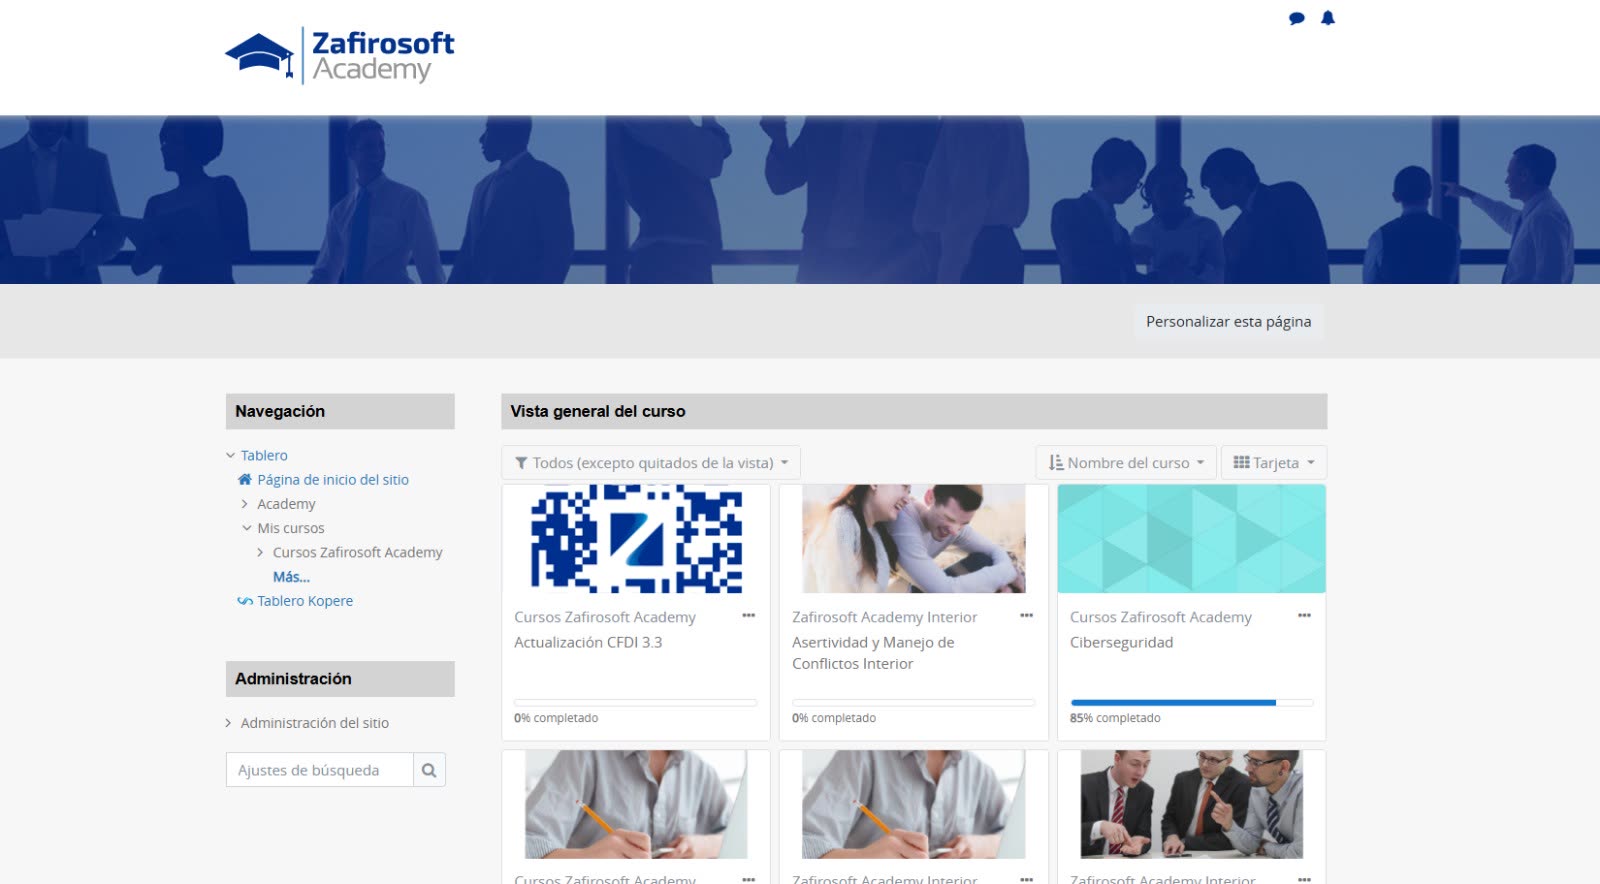Click the grid icon beside Tarjeta

[1241, 462]
